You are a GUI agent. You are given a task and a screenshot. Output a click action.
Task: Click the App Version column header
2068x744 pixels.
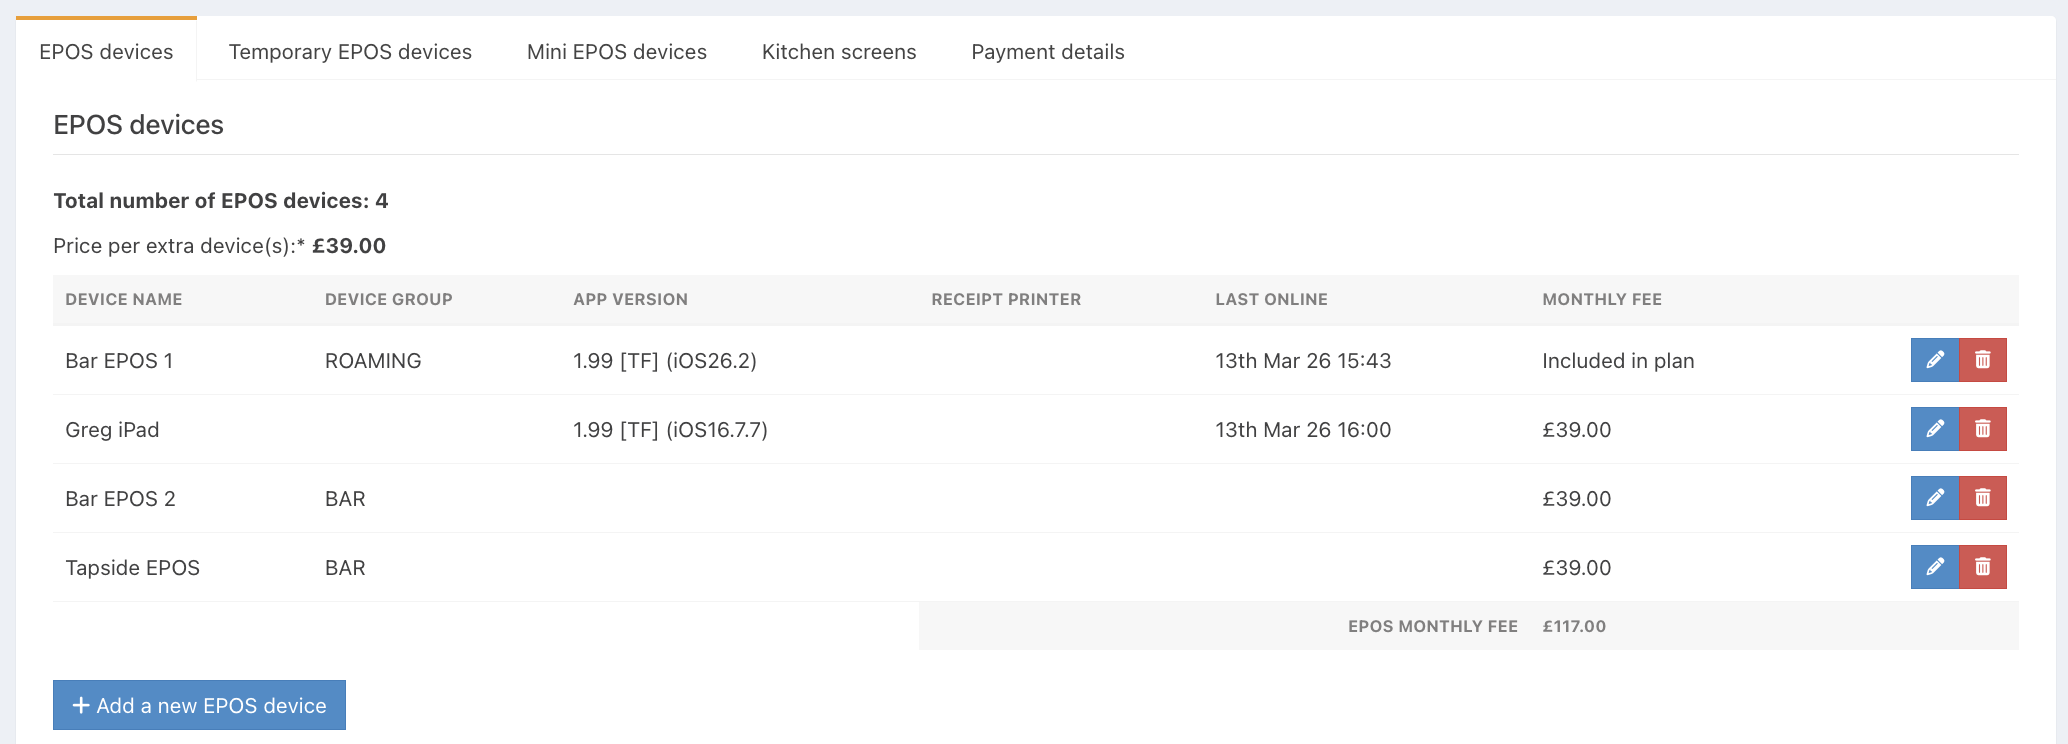pyautogui.click(x=630, y=299)
